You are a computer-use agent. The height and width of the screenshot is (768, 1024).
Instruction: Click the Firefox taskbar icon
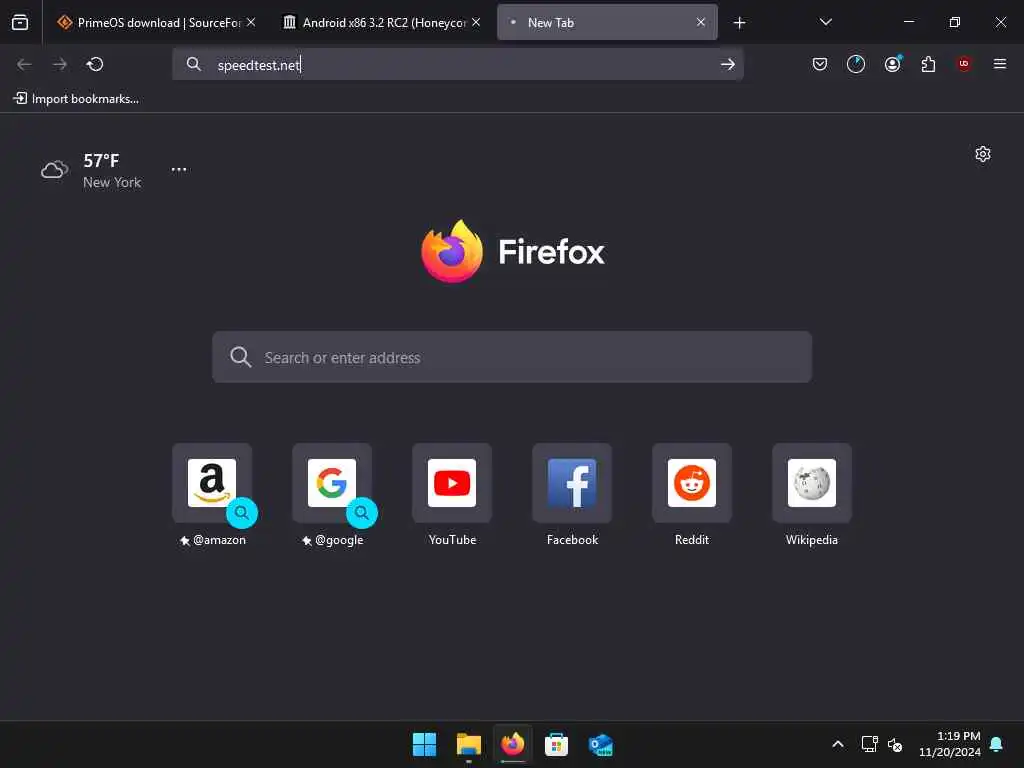513,744
